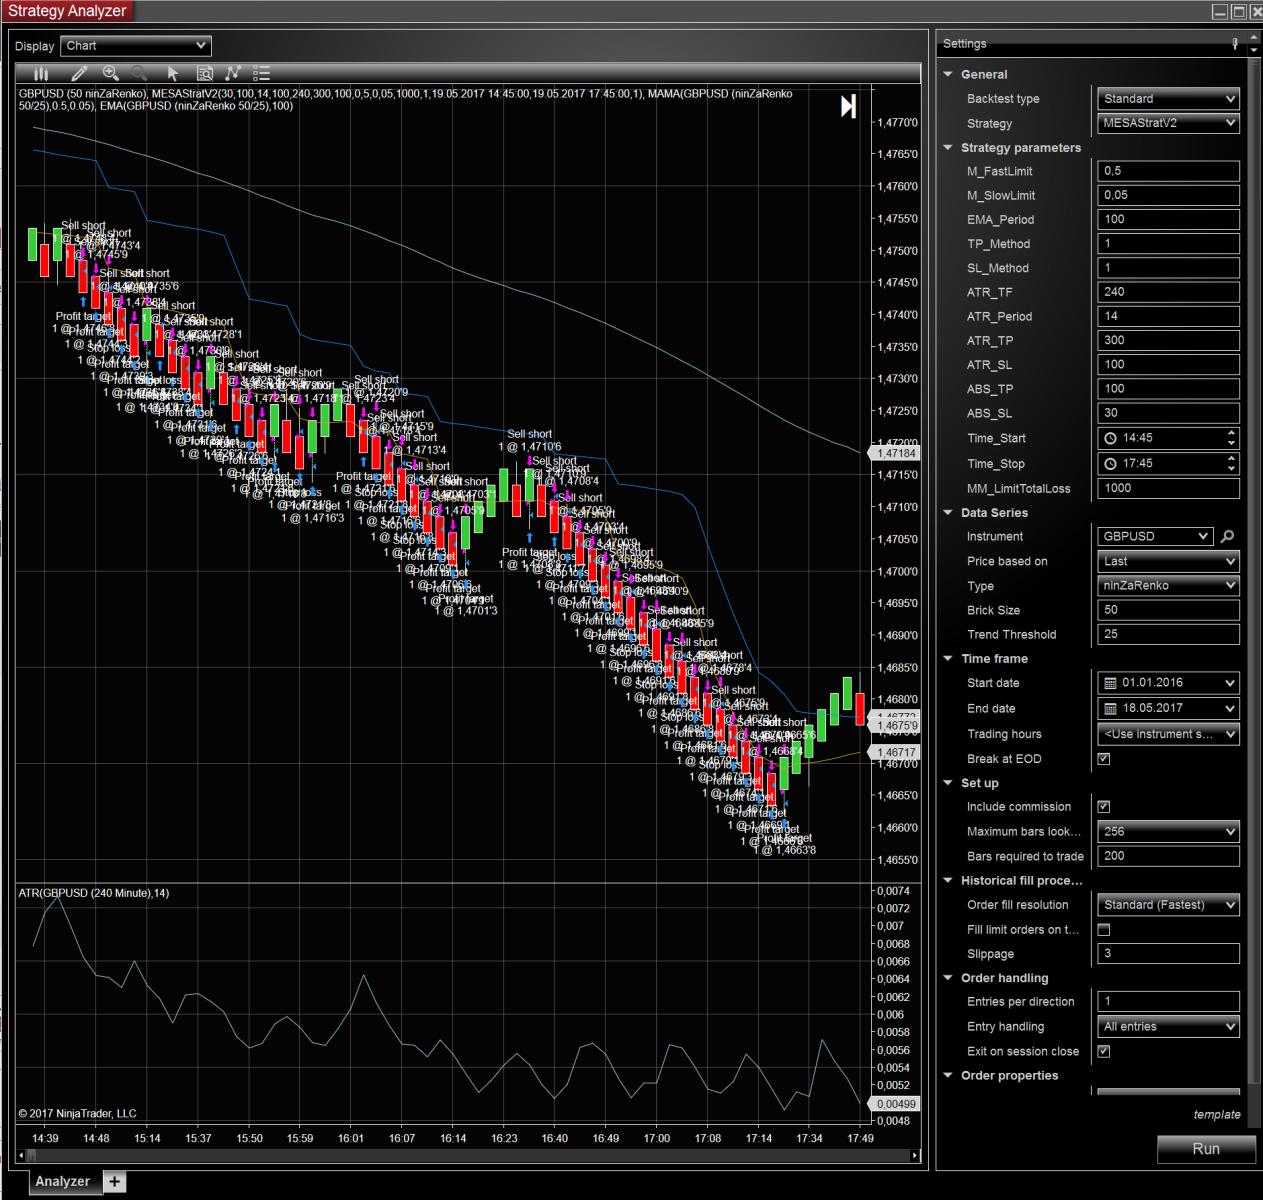Click the ABS_SL input field
Screen dimensions: 1263x1200
pyautogui.click(x=1168, y=413)
